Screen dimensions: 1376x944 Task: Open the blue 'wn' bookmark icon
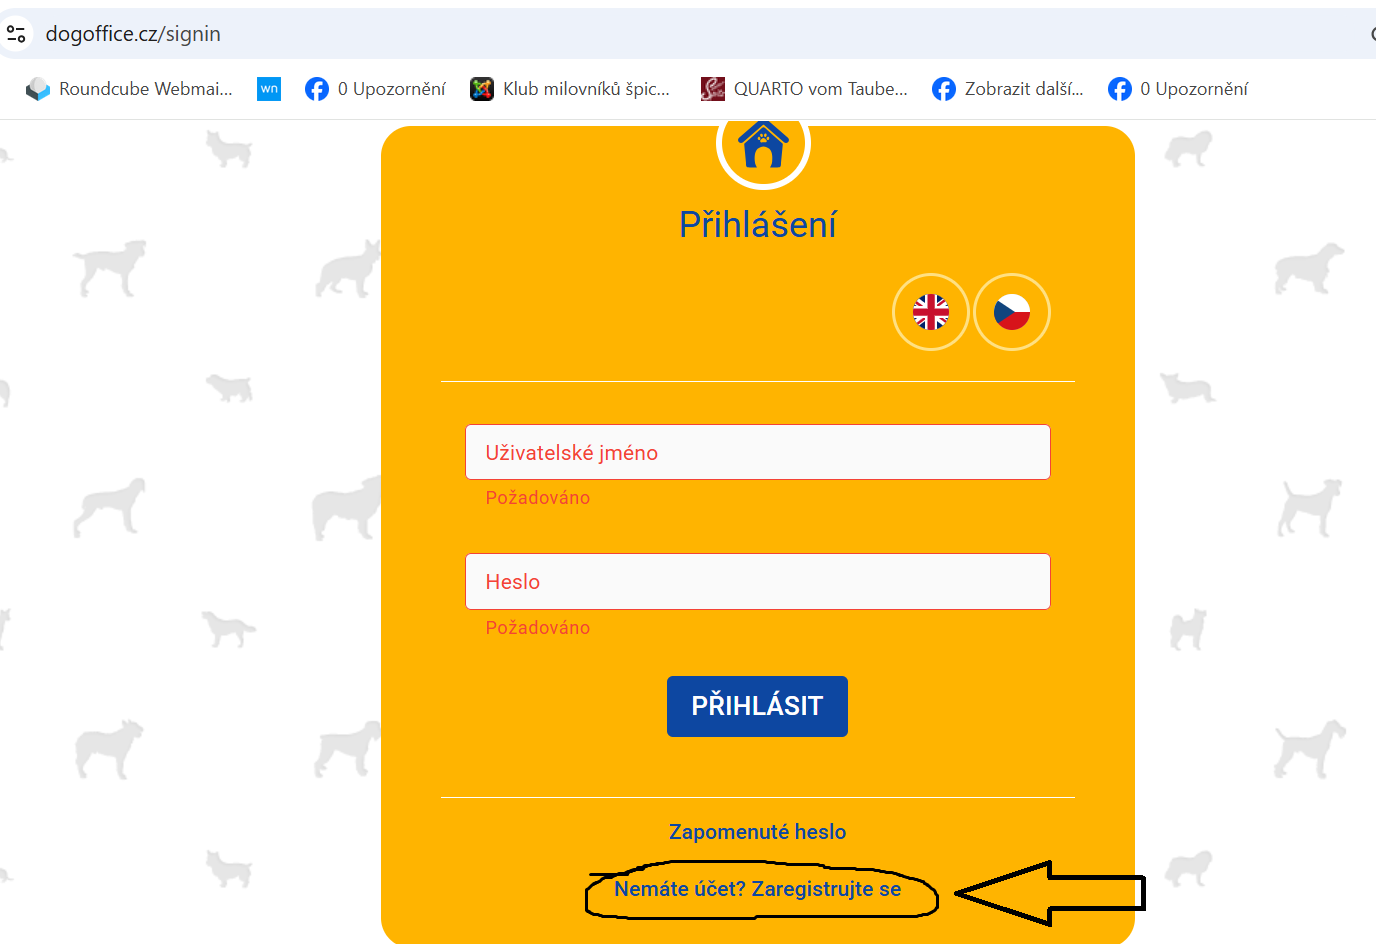click(x=269, y=89)
